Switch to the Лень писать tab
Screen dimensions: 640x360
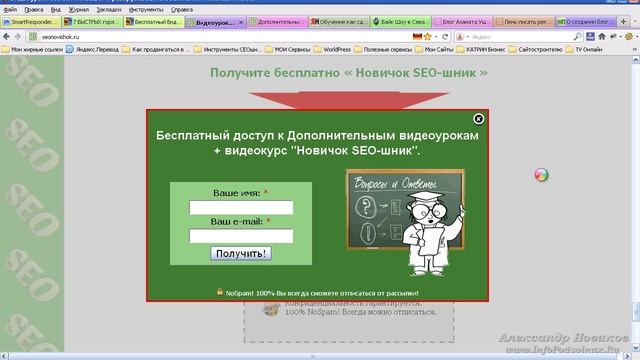coord(524,22)
